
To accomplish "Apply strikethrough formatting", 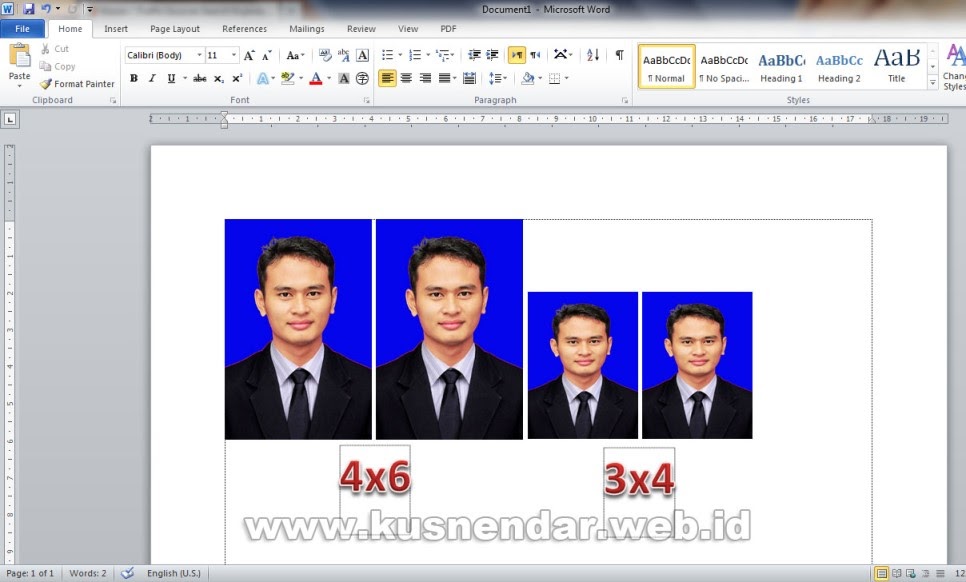I will point(200,78).
